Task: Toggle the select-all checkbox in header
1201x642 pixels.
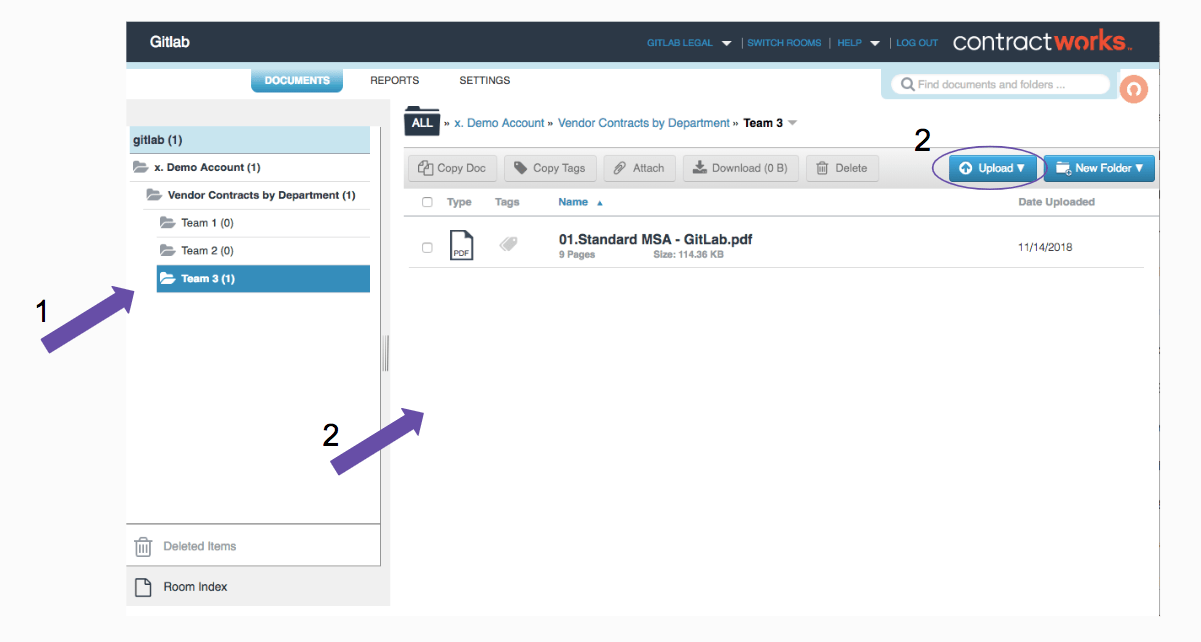Action: click(427, 202)
